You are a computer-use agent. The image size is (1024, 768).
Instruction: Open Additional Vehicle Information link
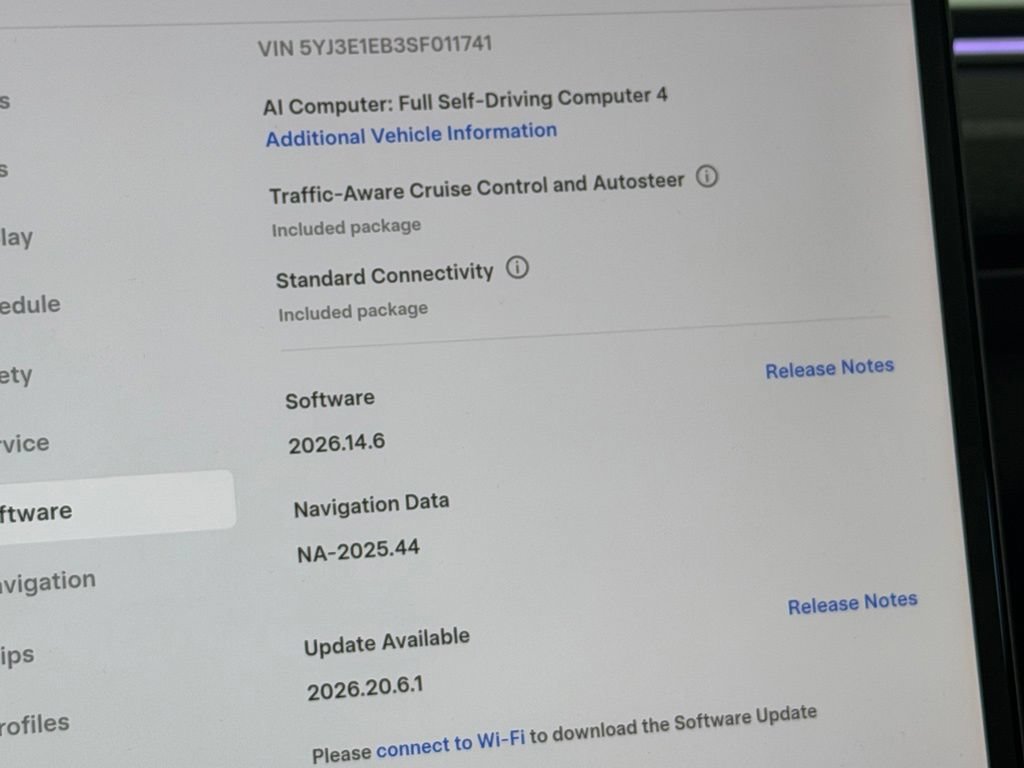coord(411,135)
